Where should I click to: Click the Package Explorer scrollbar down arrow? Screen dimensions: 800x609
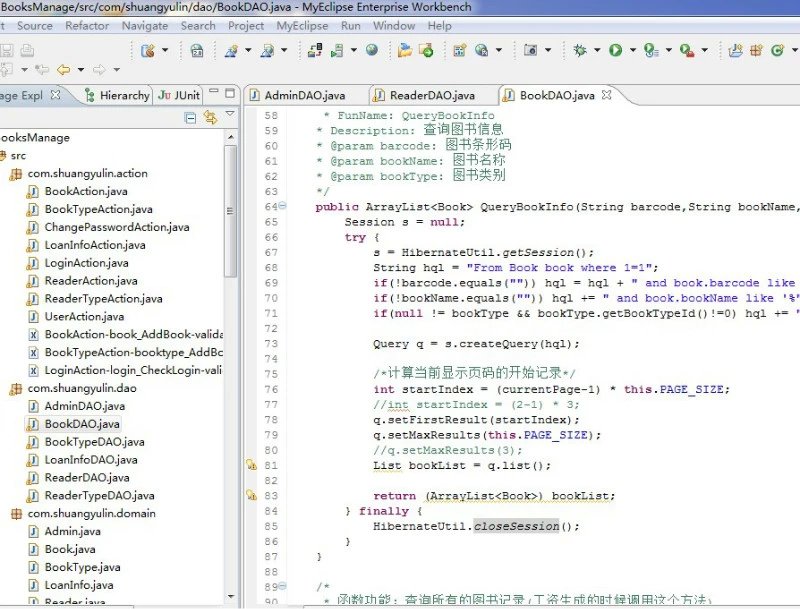coord(231,596)
